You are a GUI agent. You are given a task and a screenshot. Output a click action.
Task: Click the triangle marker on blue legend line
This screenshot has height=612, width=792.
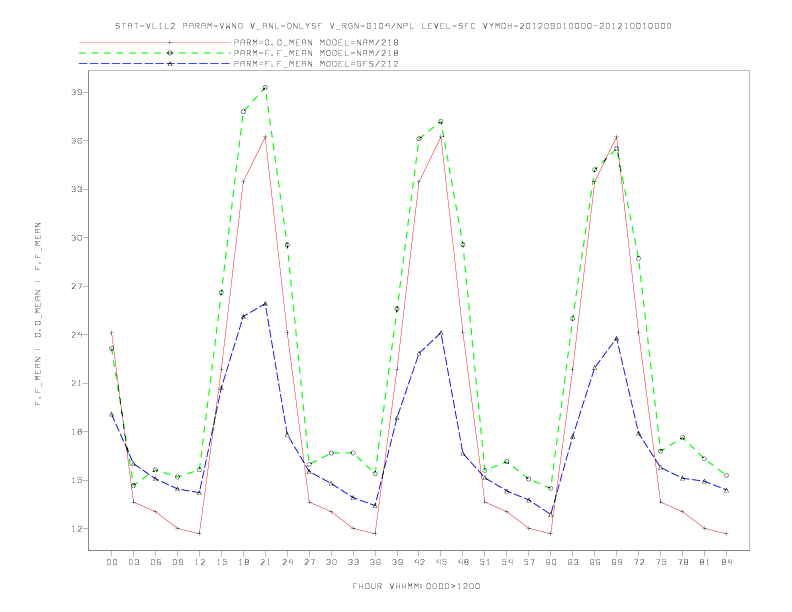point(170,64)
